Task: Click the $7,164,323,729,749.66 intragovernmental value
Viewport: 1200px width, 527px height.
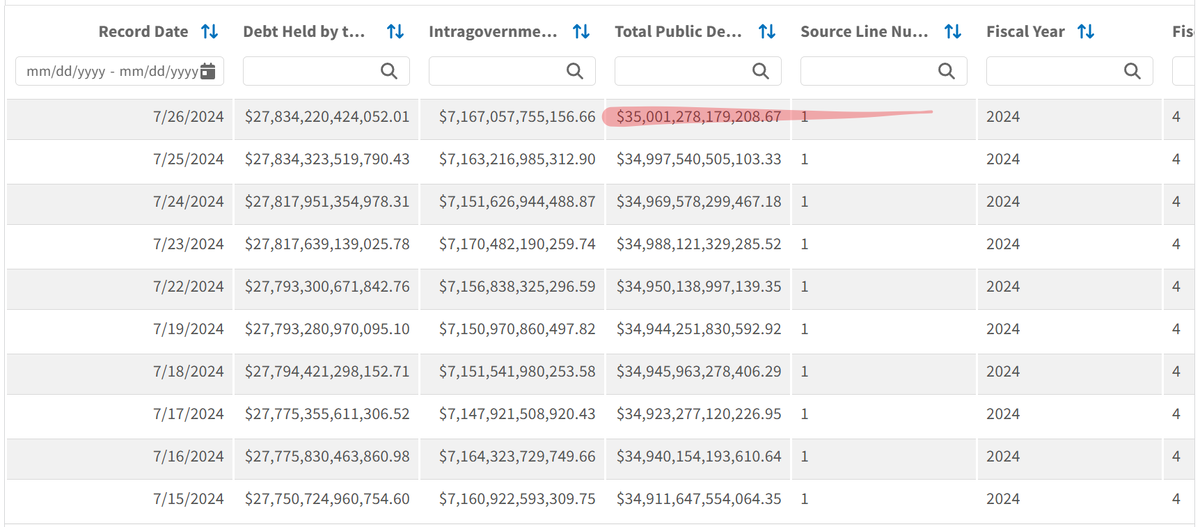Action: [518, 457]
